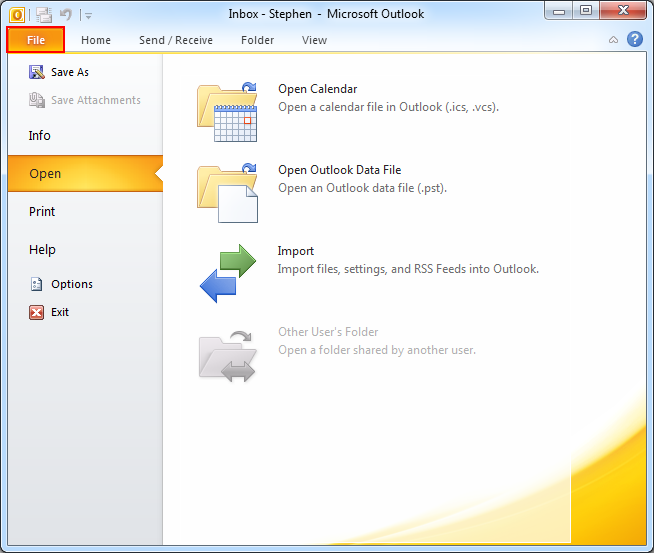Click the Save Attachments icon
654x553 pixels.
[37, 100]
